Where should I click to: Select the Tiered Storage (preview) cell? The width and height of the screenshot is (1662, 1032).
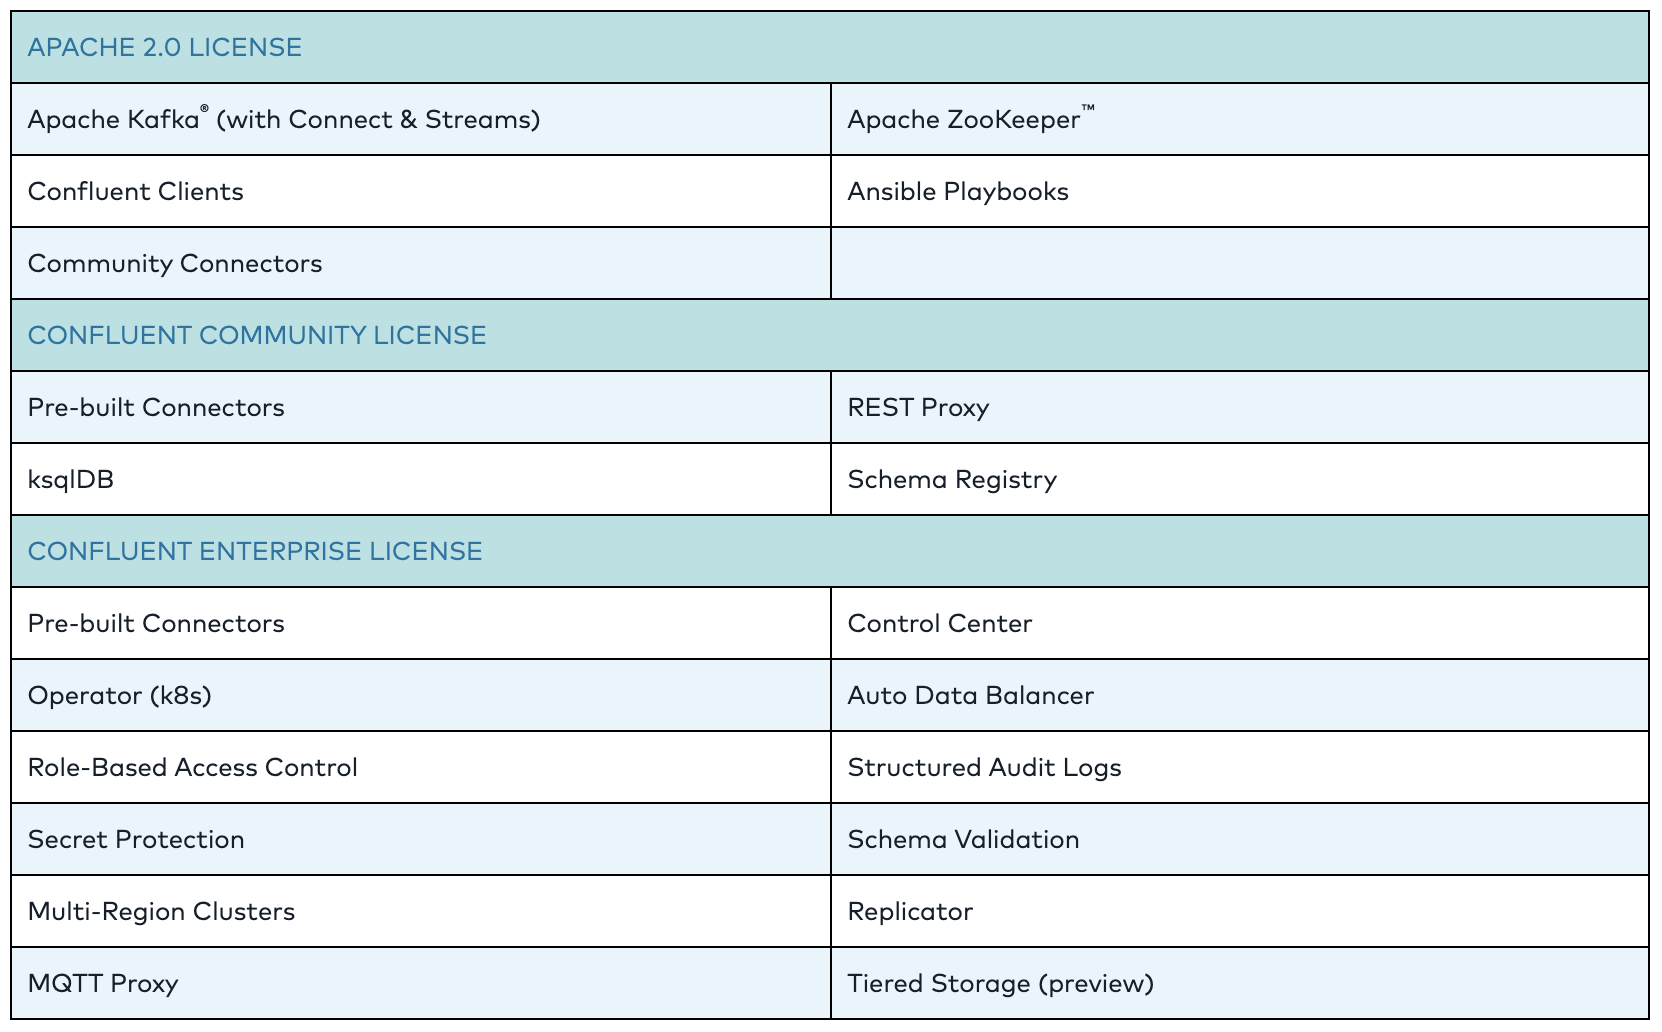[x=1001, y=984]
